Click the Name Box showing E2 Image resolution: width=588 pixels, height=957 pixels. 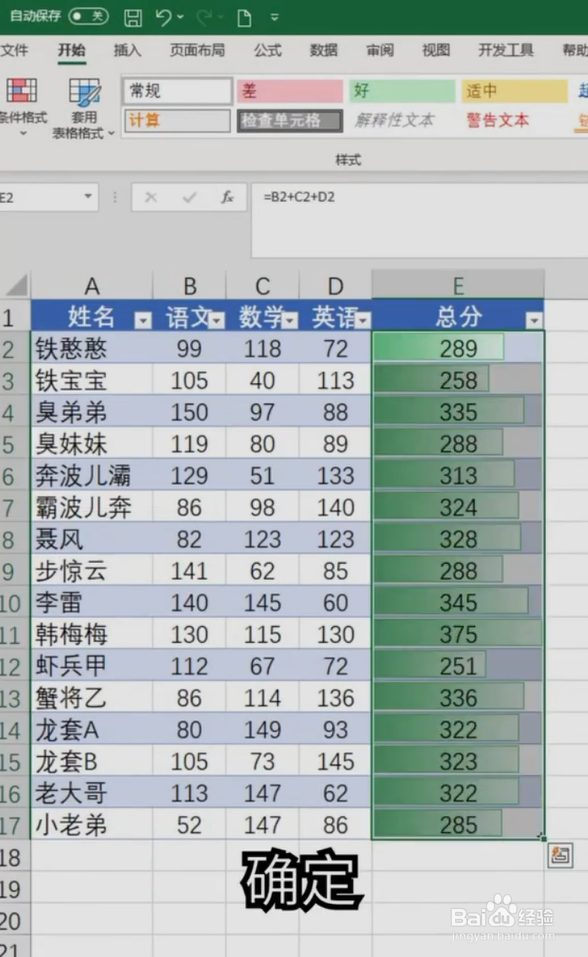click(40, 197)
